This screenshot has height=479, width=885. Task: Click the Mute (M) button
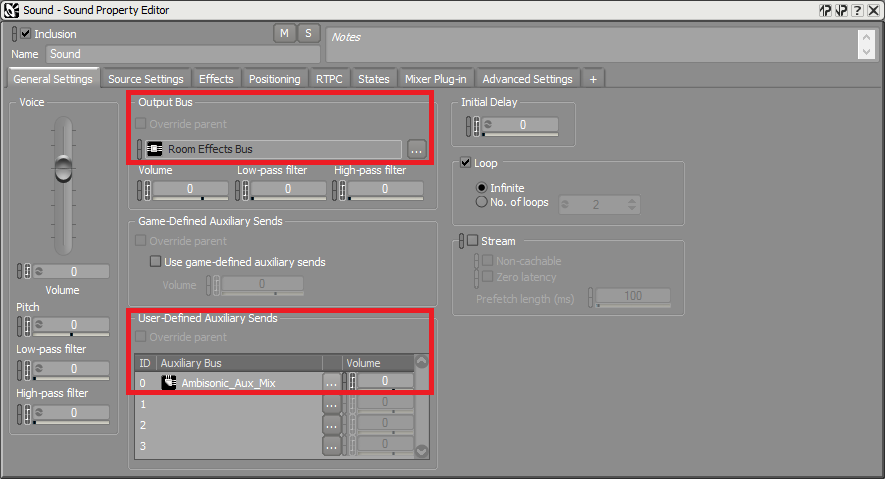pyautogui.click(x=284, y=34)
